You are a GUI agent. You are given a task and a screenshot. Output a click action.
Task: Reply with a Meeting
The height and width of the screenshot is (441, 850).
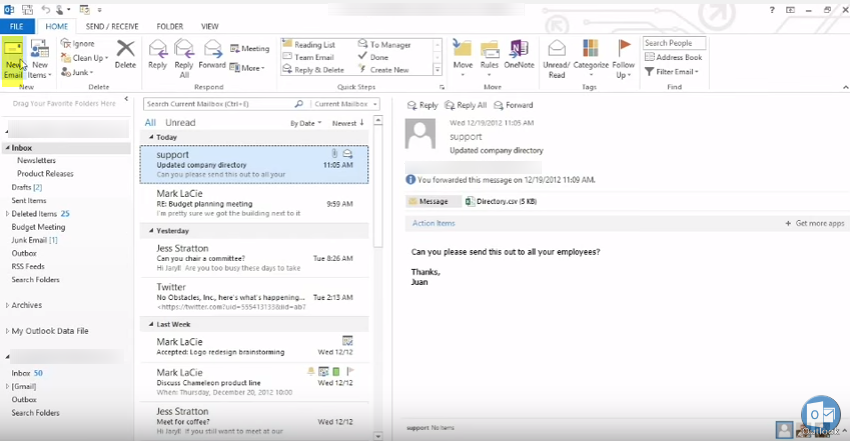pyautogui.click(x=250, y=48)
